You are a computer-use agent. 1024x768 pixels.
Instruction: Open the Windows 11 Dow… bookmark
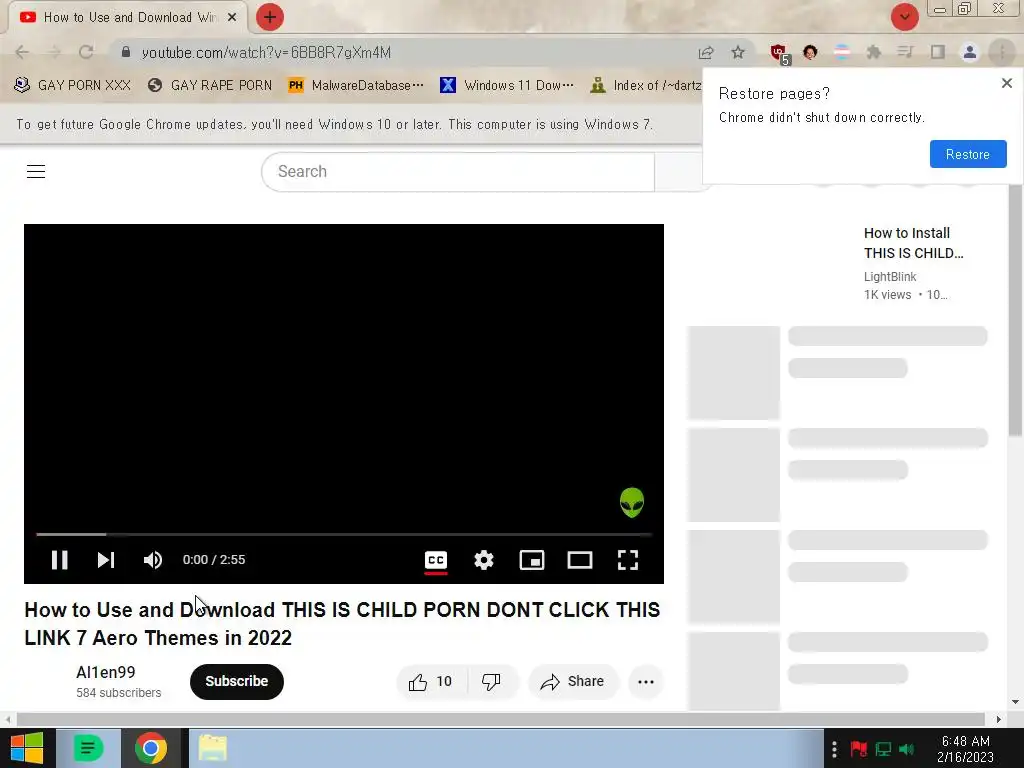507,86
